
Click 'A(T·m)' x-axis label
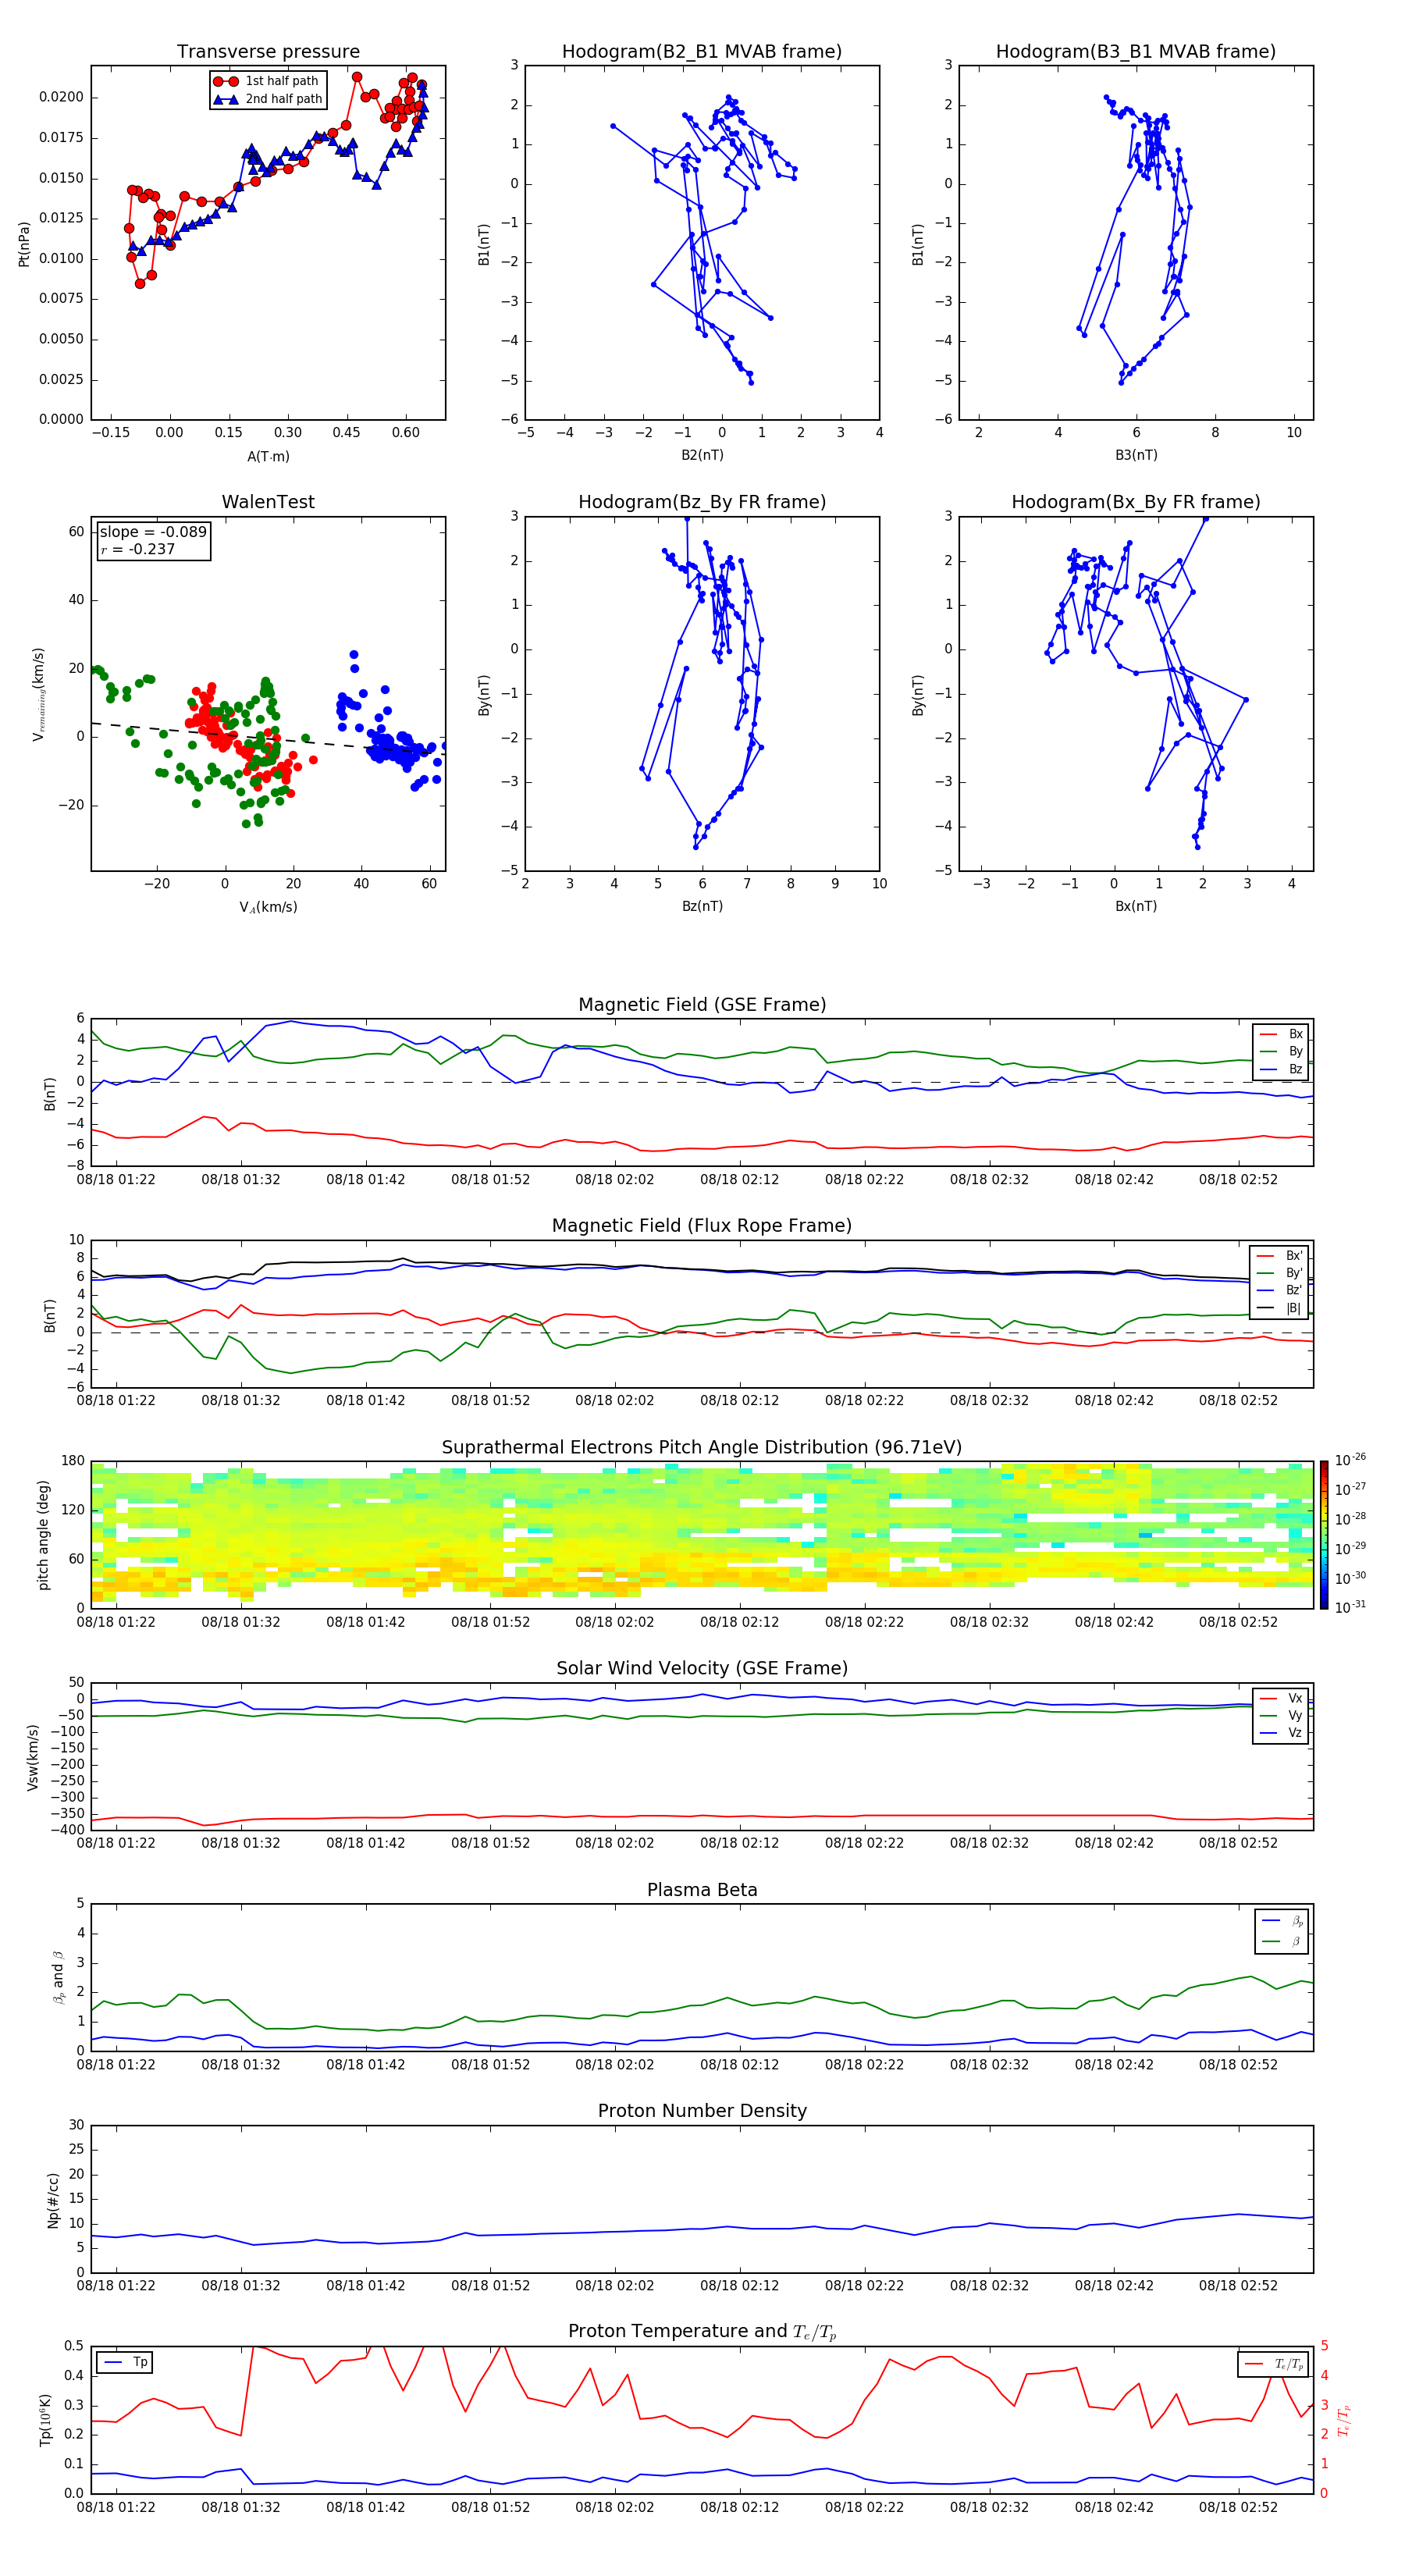point(268,457)
